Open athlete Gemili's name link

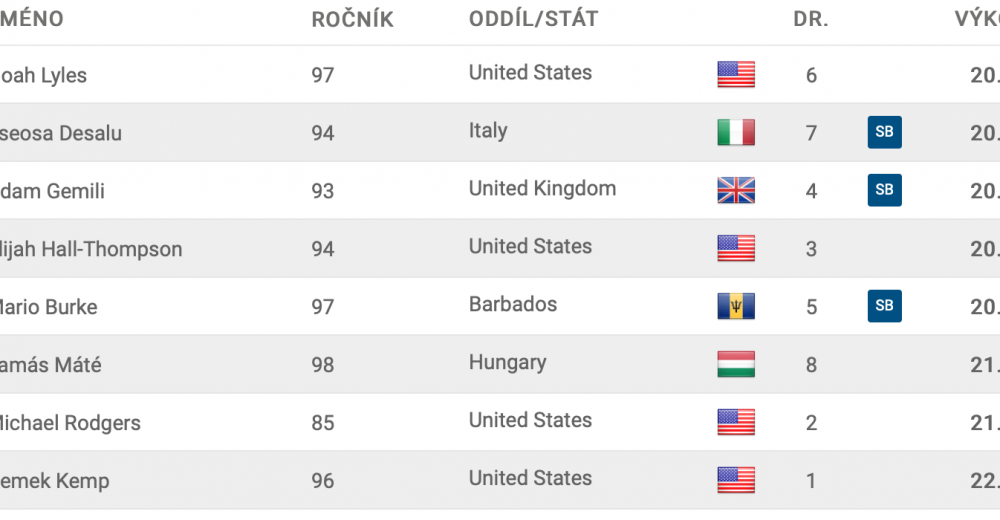52,191
